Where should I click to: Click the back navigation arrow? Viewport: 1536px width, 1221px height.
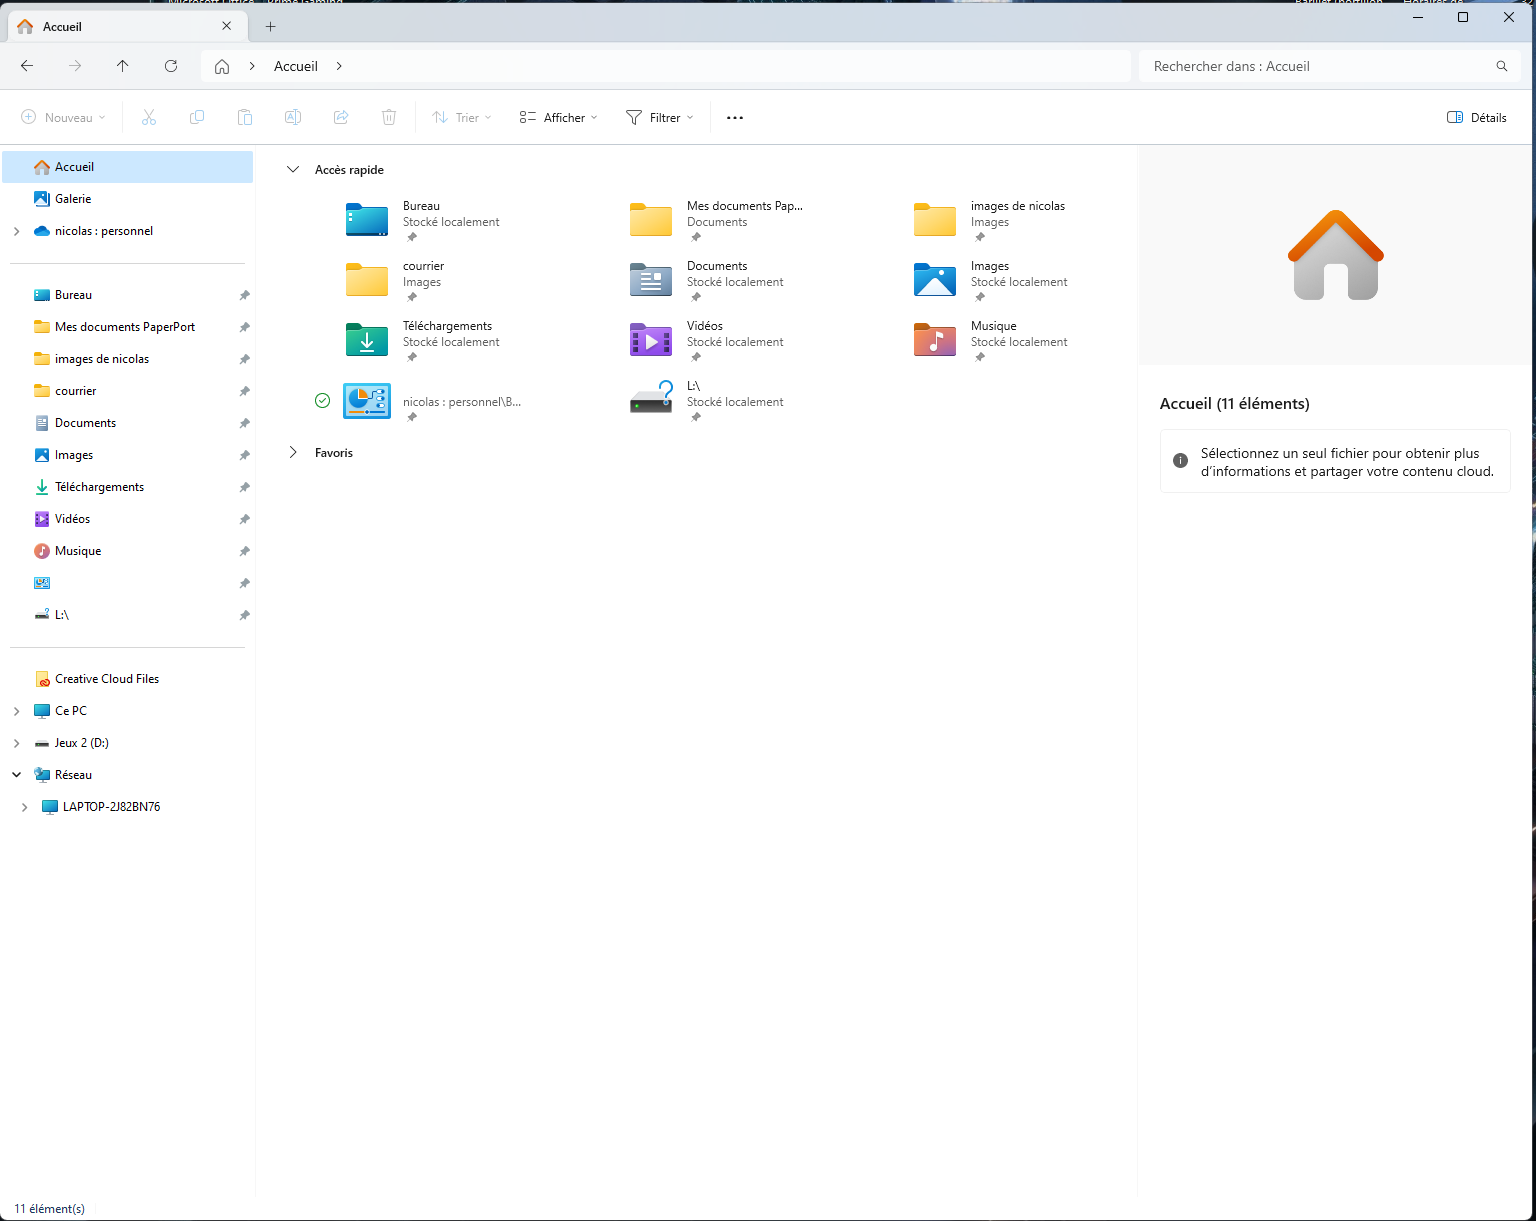coord(27,66)
